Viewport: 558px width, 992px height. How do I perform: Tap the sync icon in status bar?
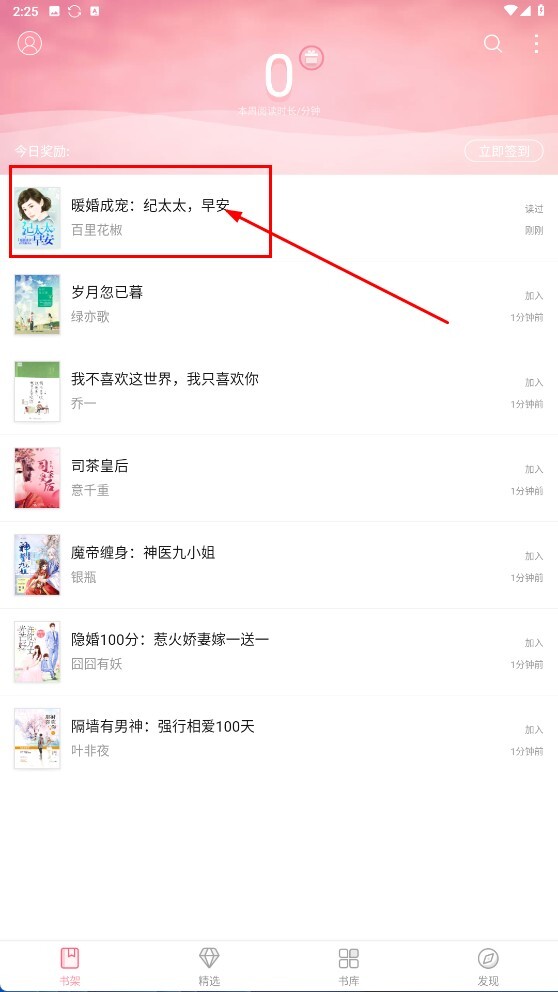click(x=75, y=11)
